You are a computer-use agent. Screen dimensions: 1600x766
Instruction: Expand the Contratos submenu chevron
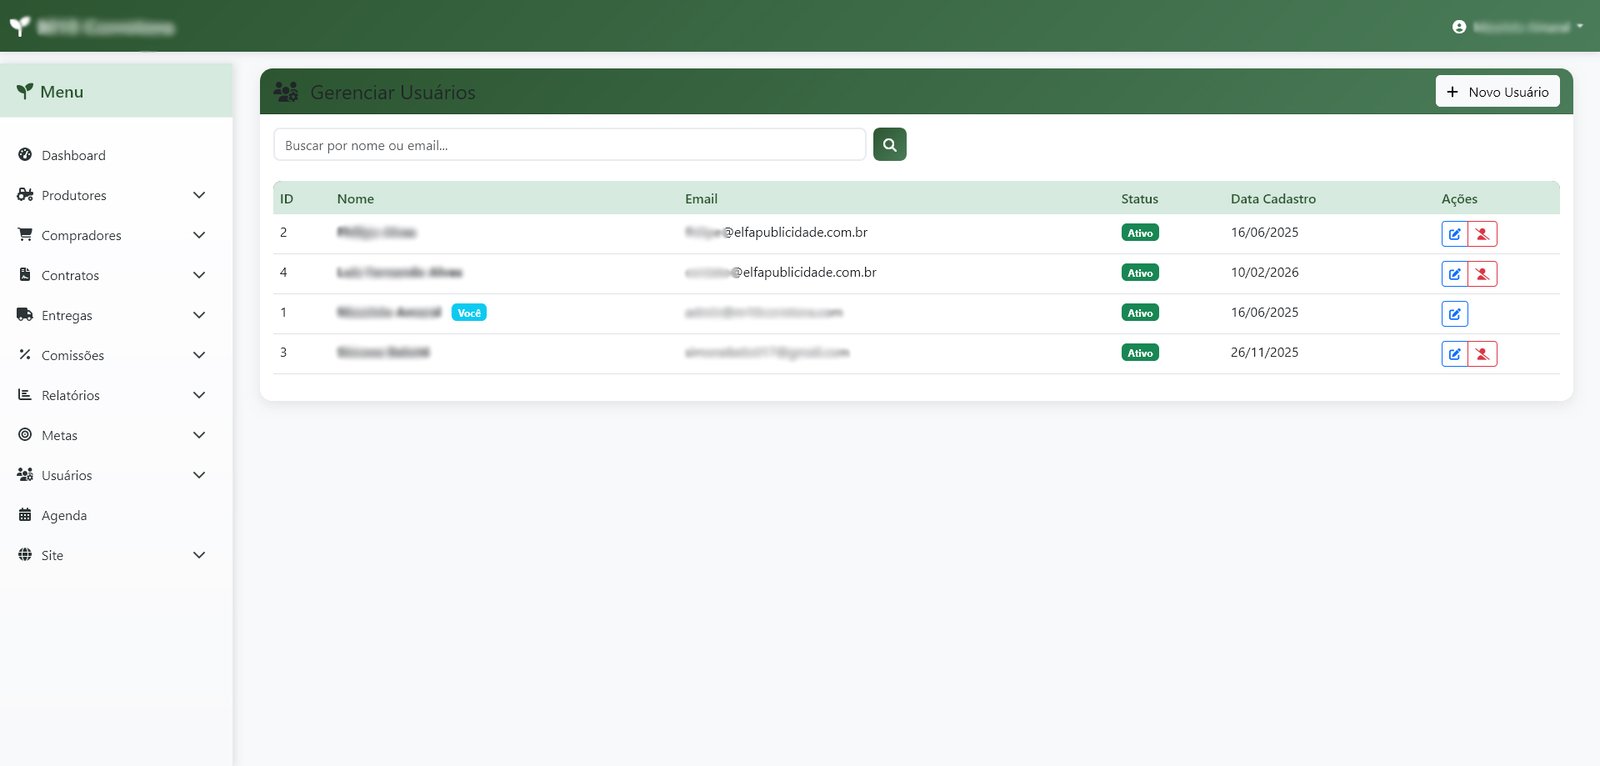(x=199, y=275)
